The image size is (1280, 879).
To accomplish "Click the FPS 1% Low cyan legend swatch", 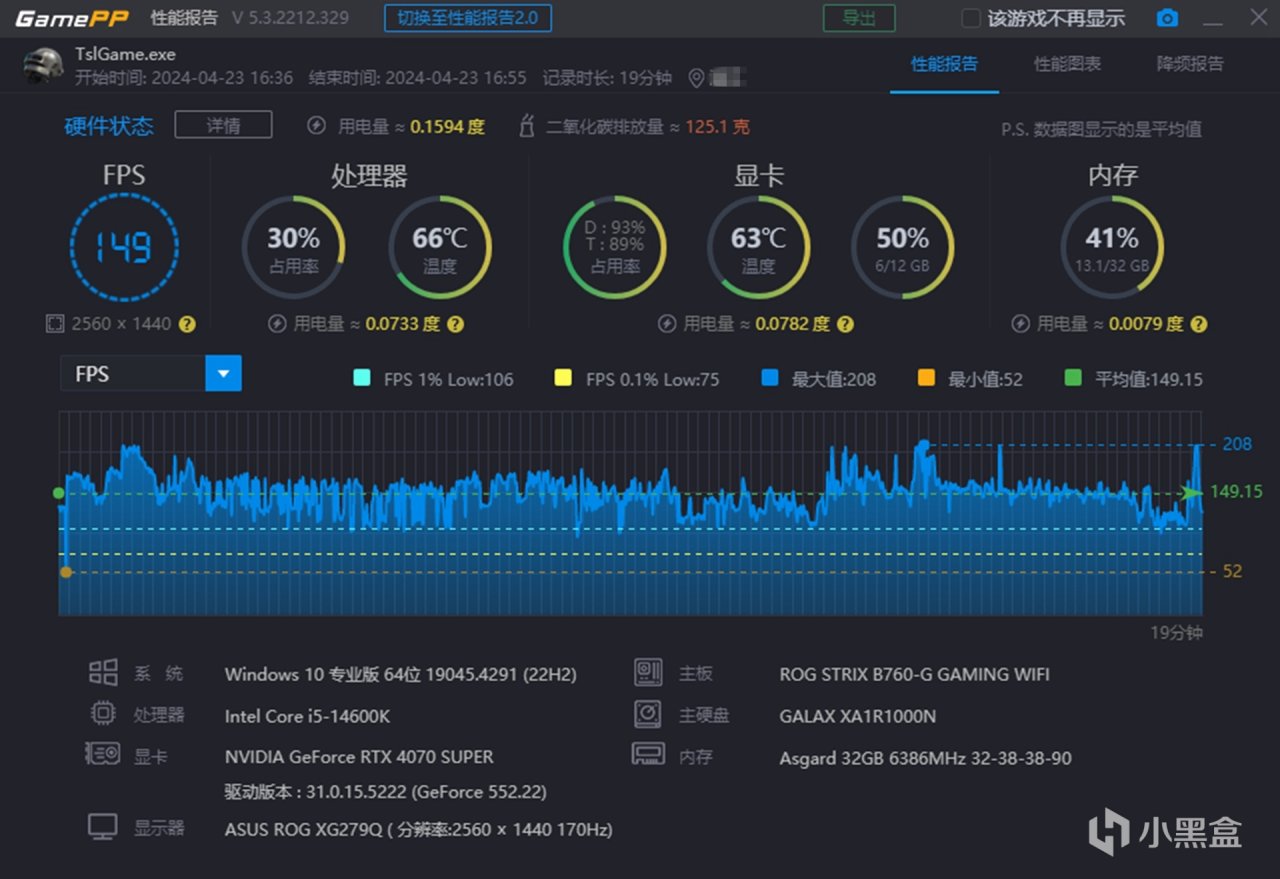I will point(362,378).
